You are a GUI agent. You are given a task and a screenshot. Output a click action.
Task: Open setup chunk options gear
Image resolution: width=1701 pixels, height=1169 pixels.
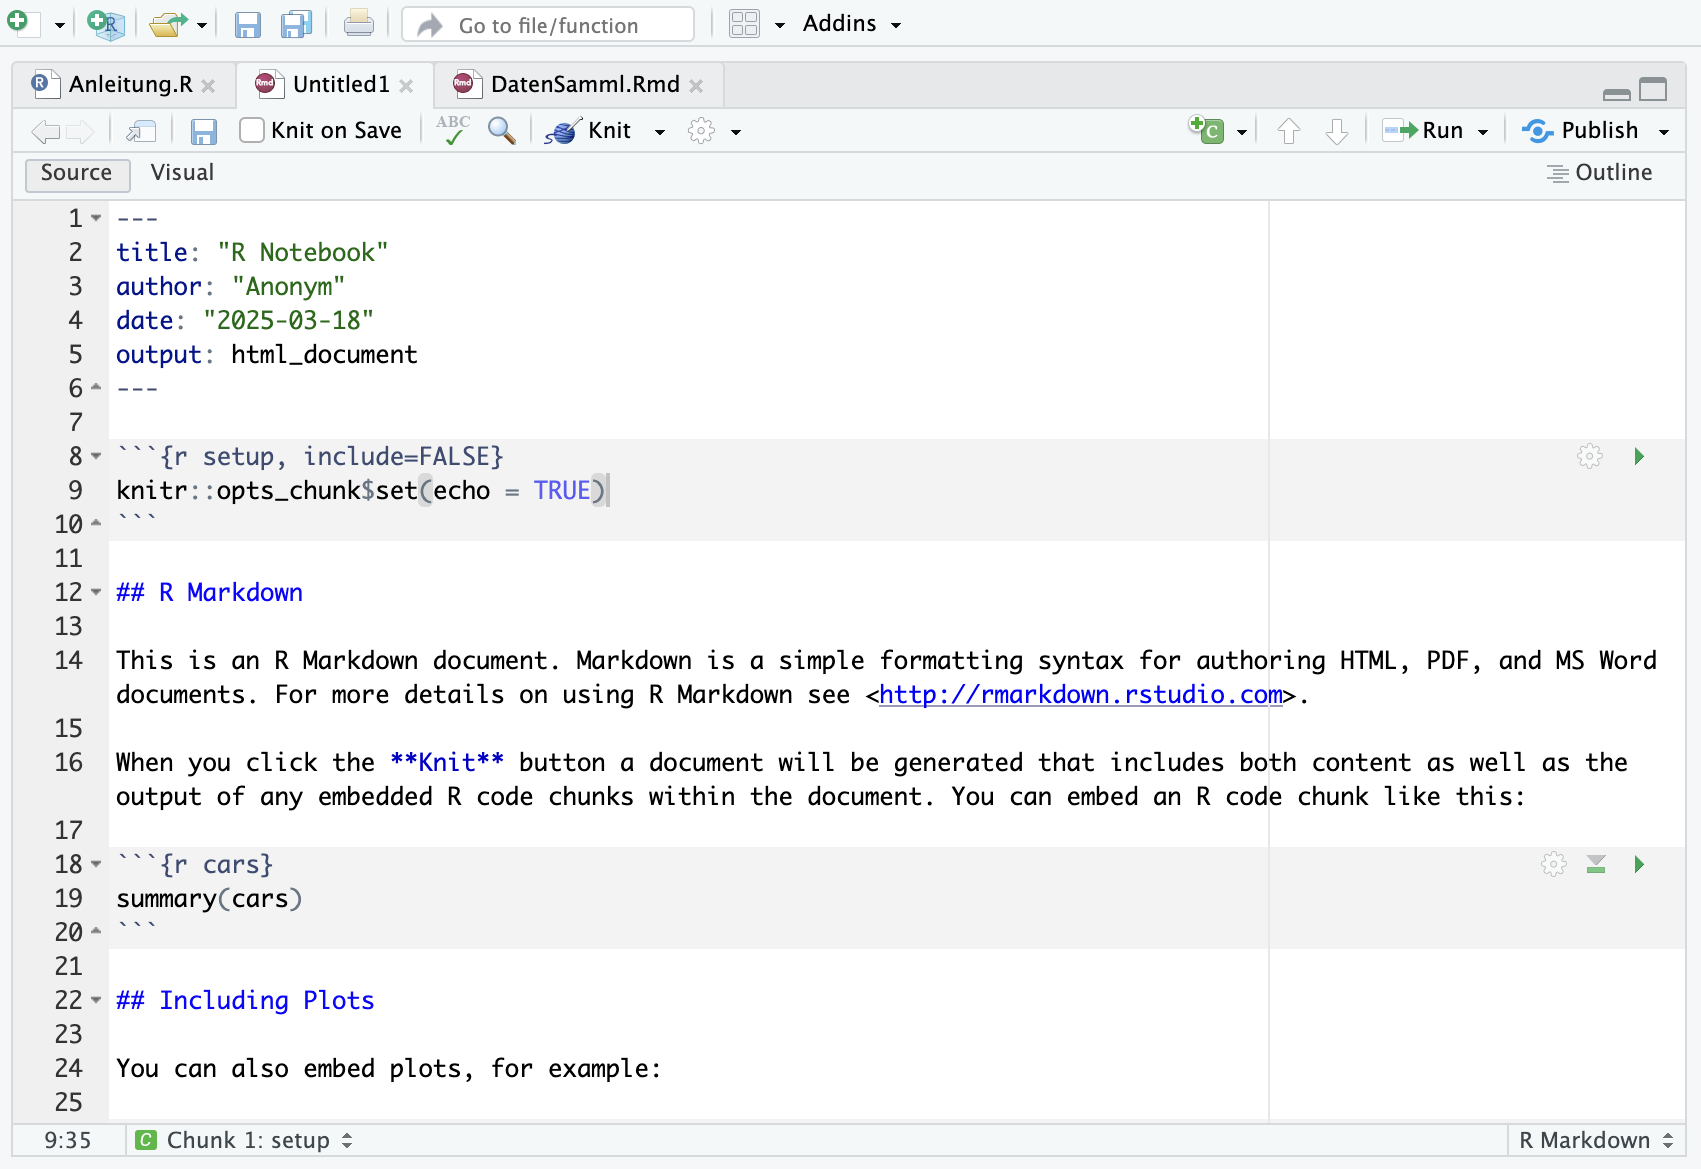pyautogui.click(x=1590, y=456)
